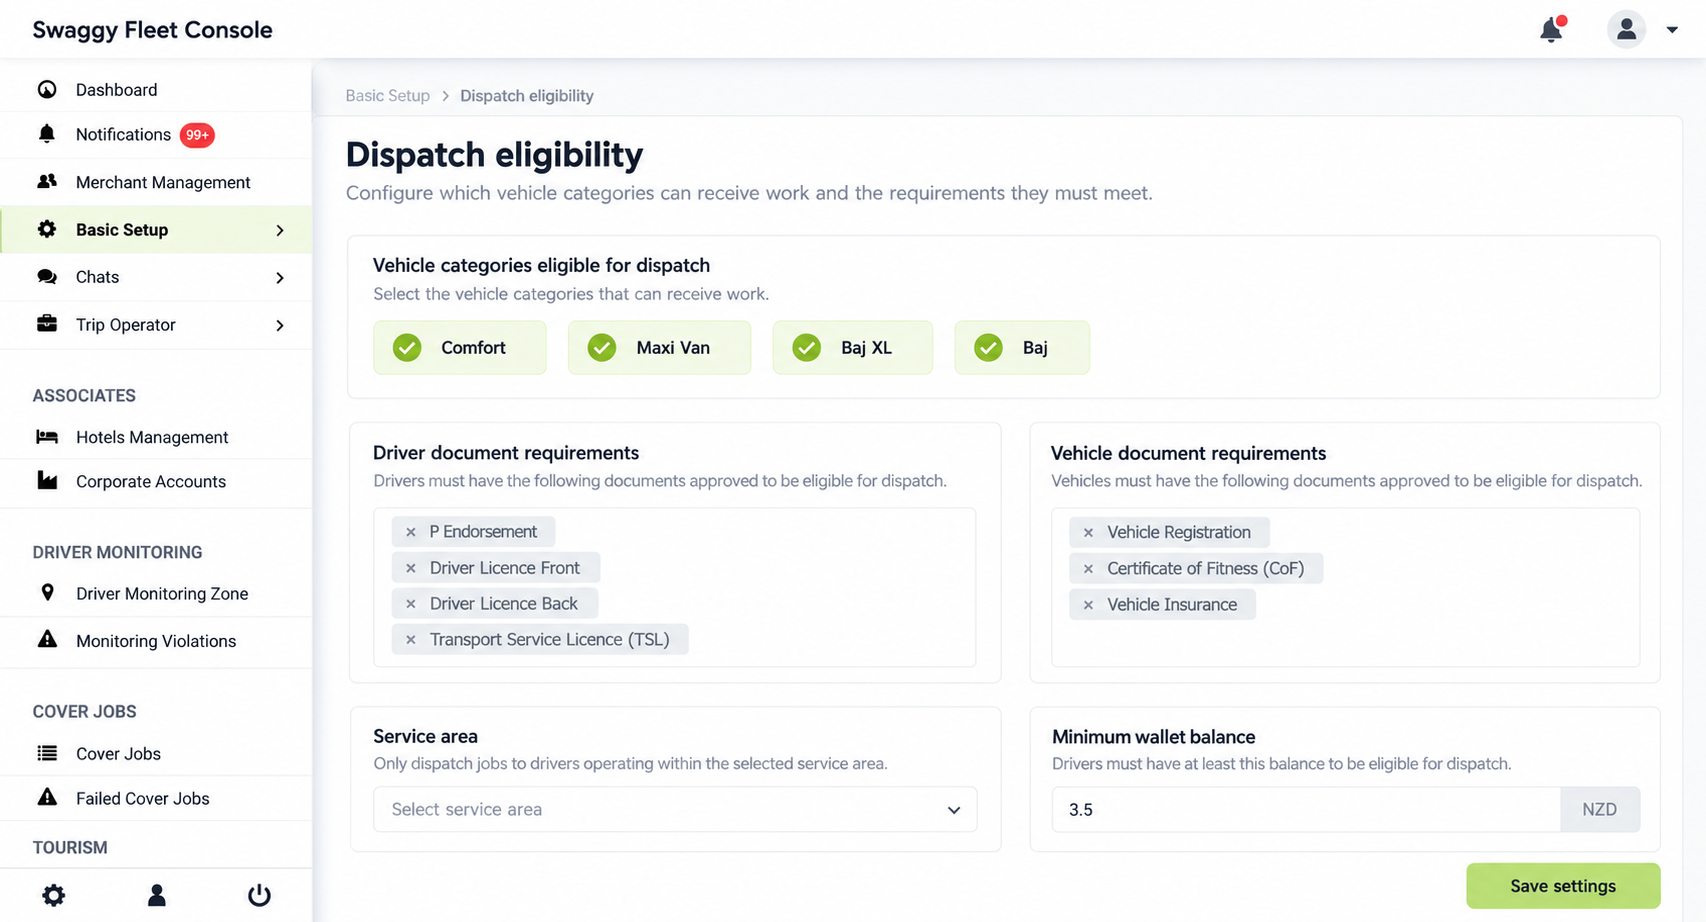Open the notification bell in the header
This screenshot has width=1706, height=922.
point(1551,30)
